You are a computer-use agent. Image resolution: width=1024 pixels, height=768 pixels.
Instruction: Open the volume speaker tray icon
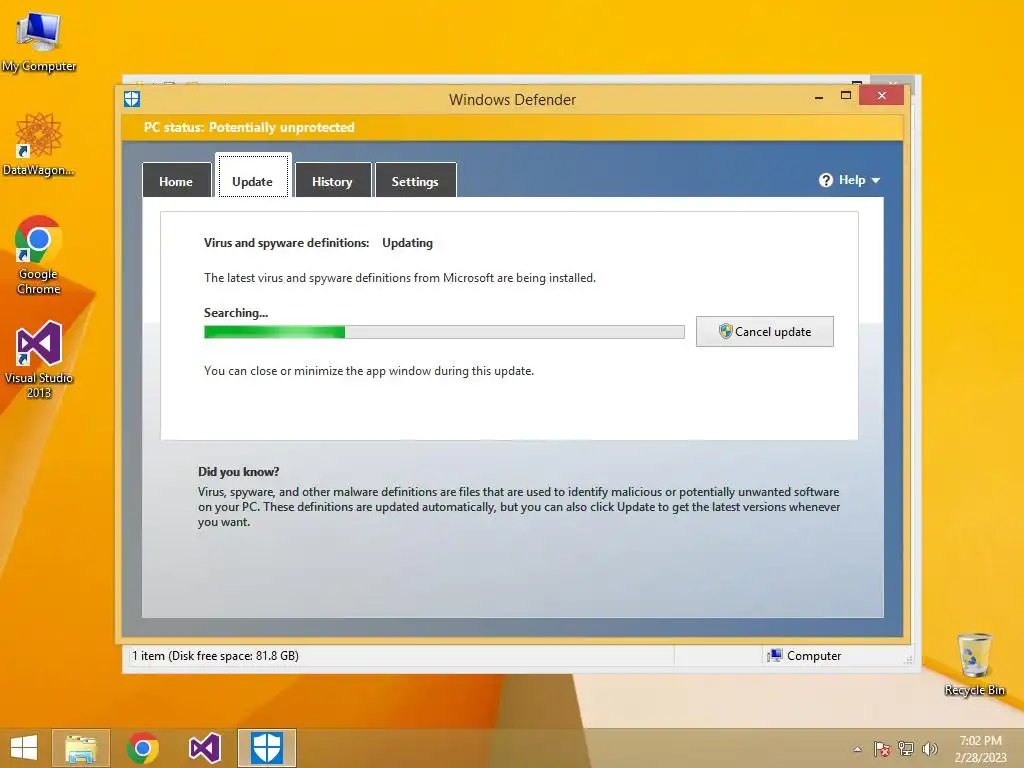tap(929, 749)
